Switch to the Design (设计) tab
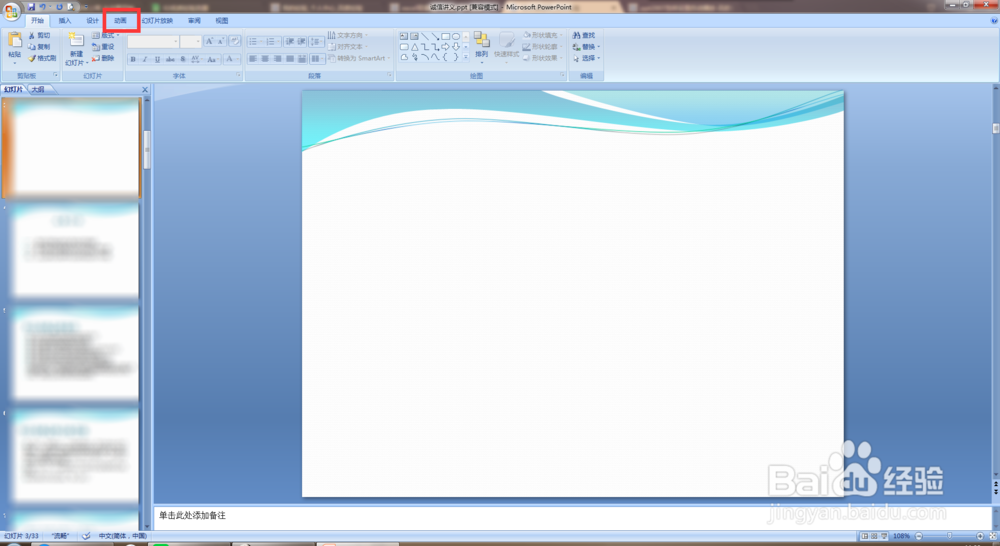This screenshot has width=1000, height=546. (92, 20)
